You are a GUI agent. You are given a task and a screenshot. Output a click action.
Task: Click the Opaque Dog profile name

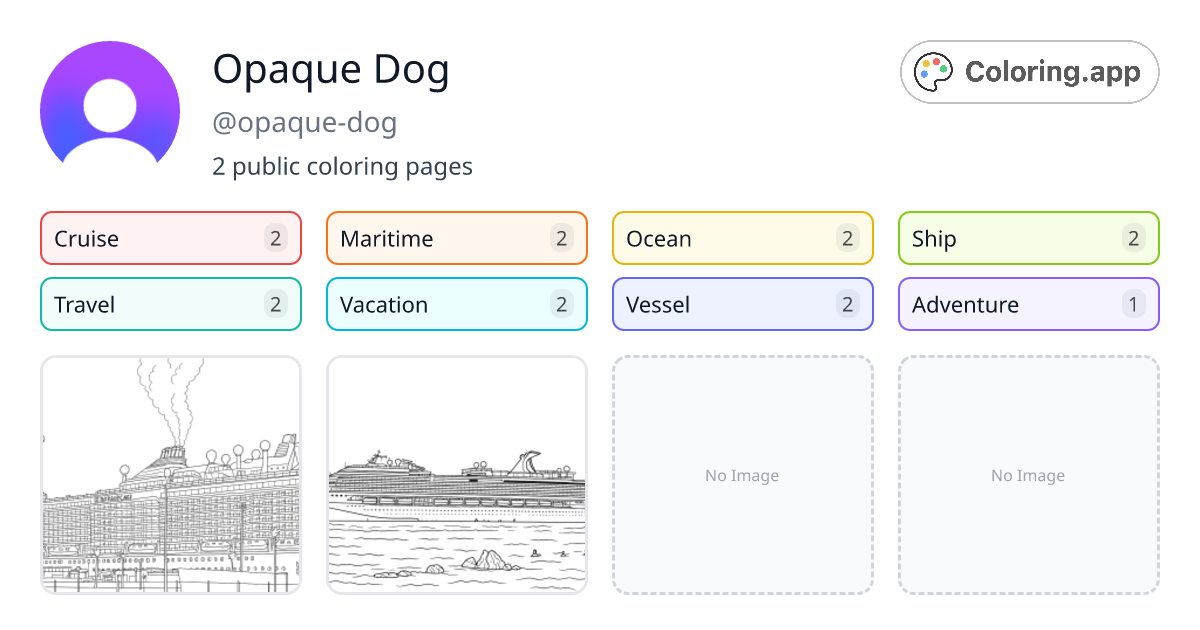pyautogui.click(x=331, y=70)
